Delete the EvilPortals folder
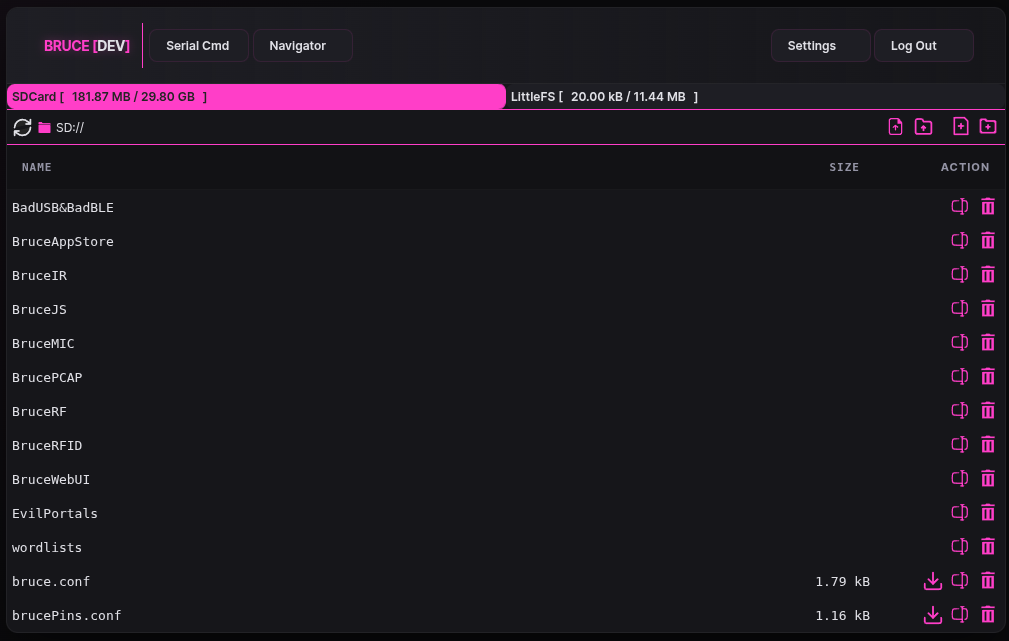1009x641 pixels. coord(988,513)
